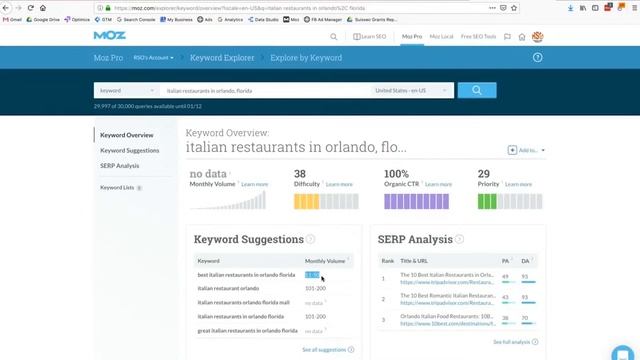
Task: Click info icon beside SERP Analysis heading
Action: coord(459,239)
